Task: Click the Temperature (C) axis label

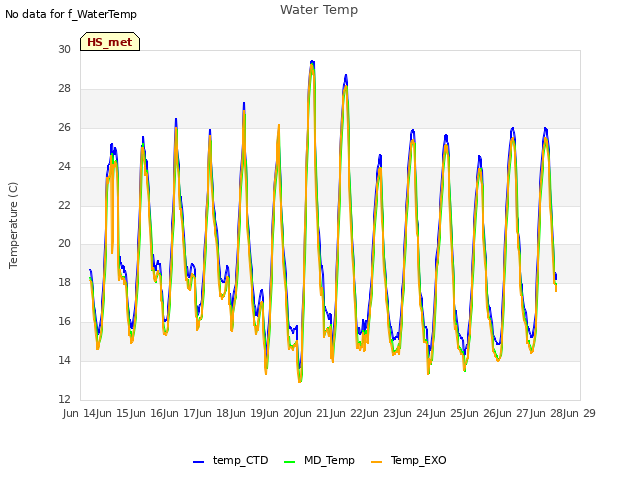Action: 13,225
